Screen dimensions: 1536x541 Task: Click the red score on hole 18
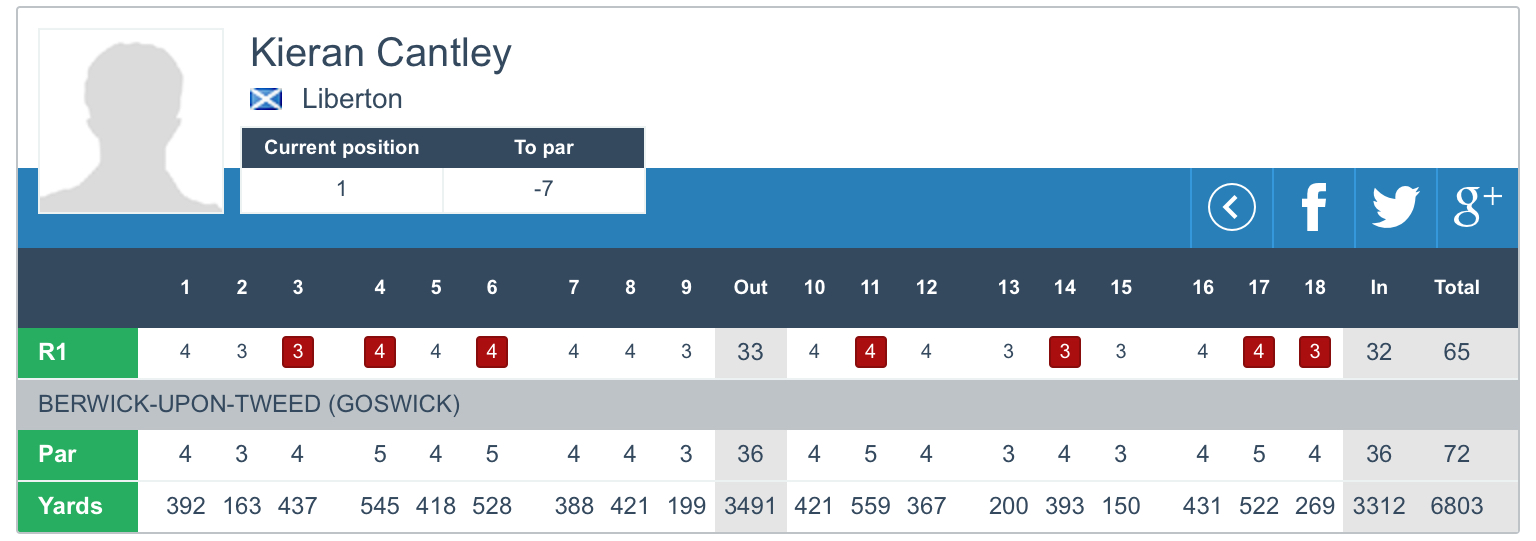[x=1315, y=352]
